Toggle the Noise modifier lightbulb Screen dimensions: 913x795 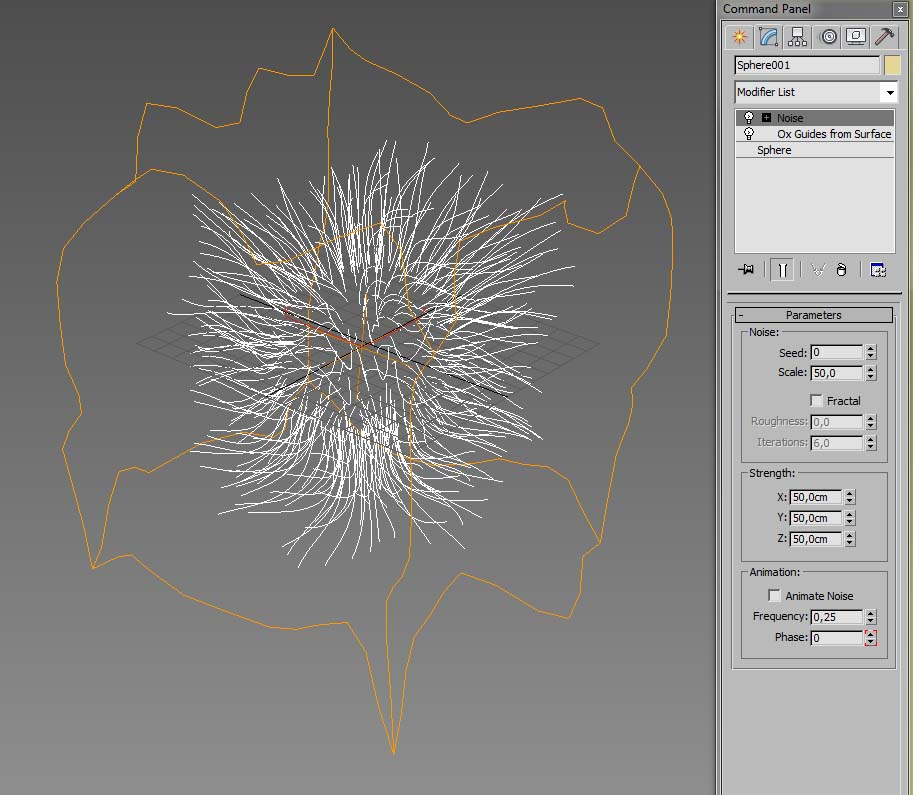[x=749, y=118]
